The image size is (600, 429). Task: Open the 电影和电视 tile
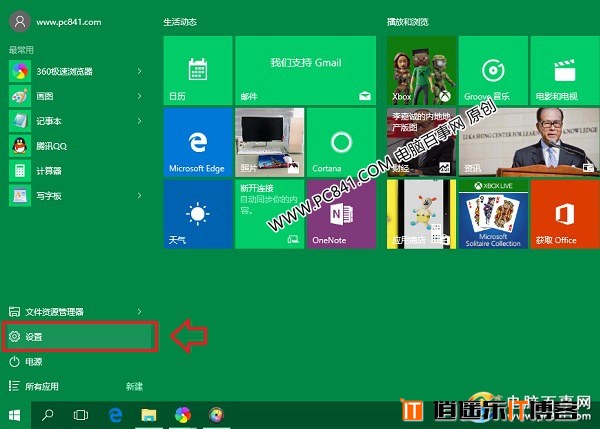[565, 70]
